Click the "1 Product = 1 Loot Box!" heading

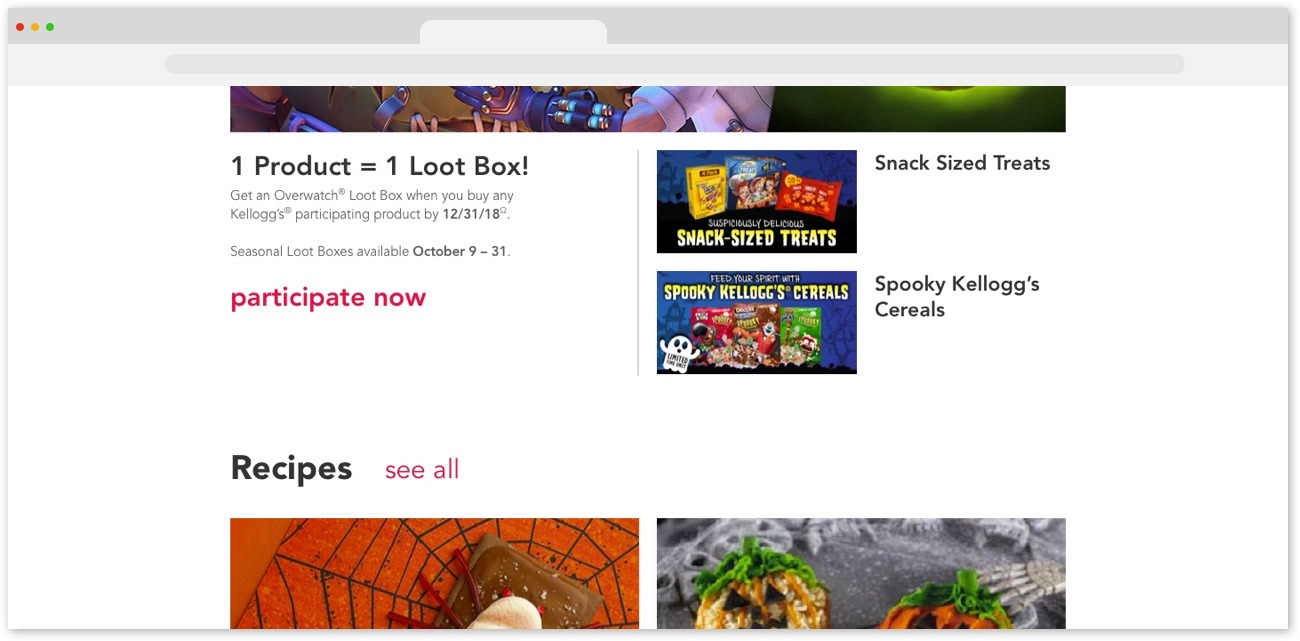click(x=380, y=166)
